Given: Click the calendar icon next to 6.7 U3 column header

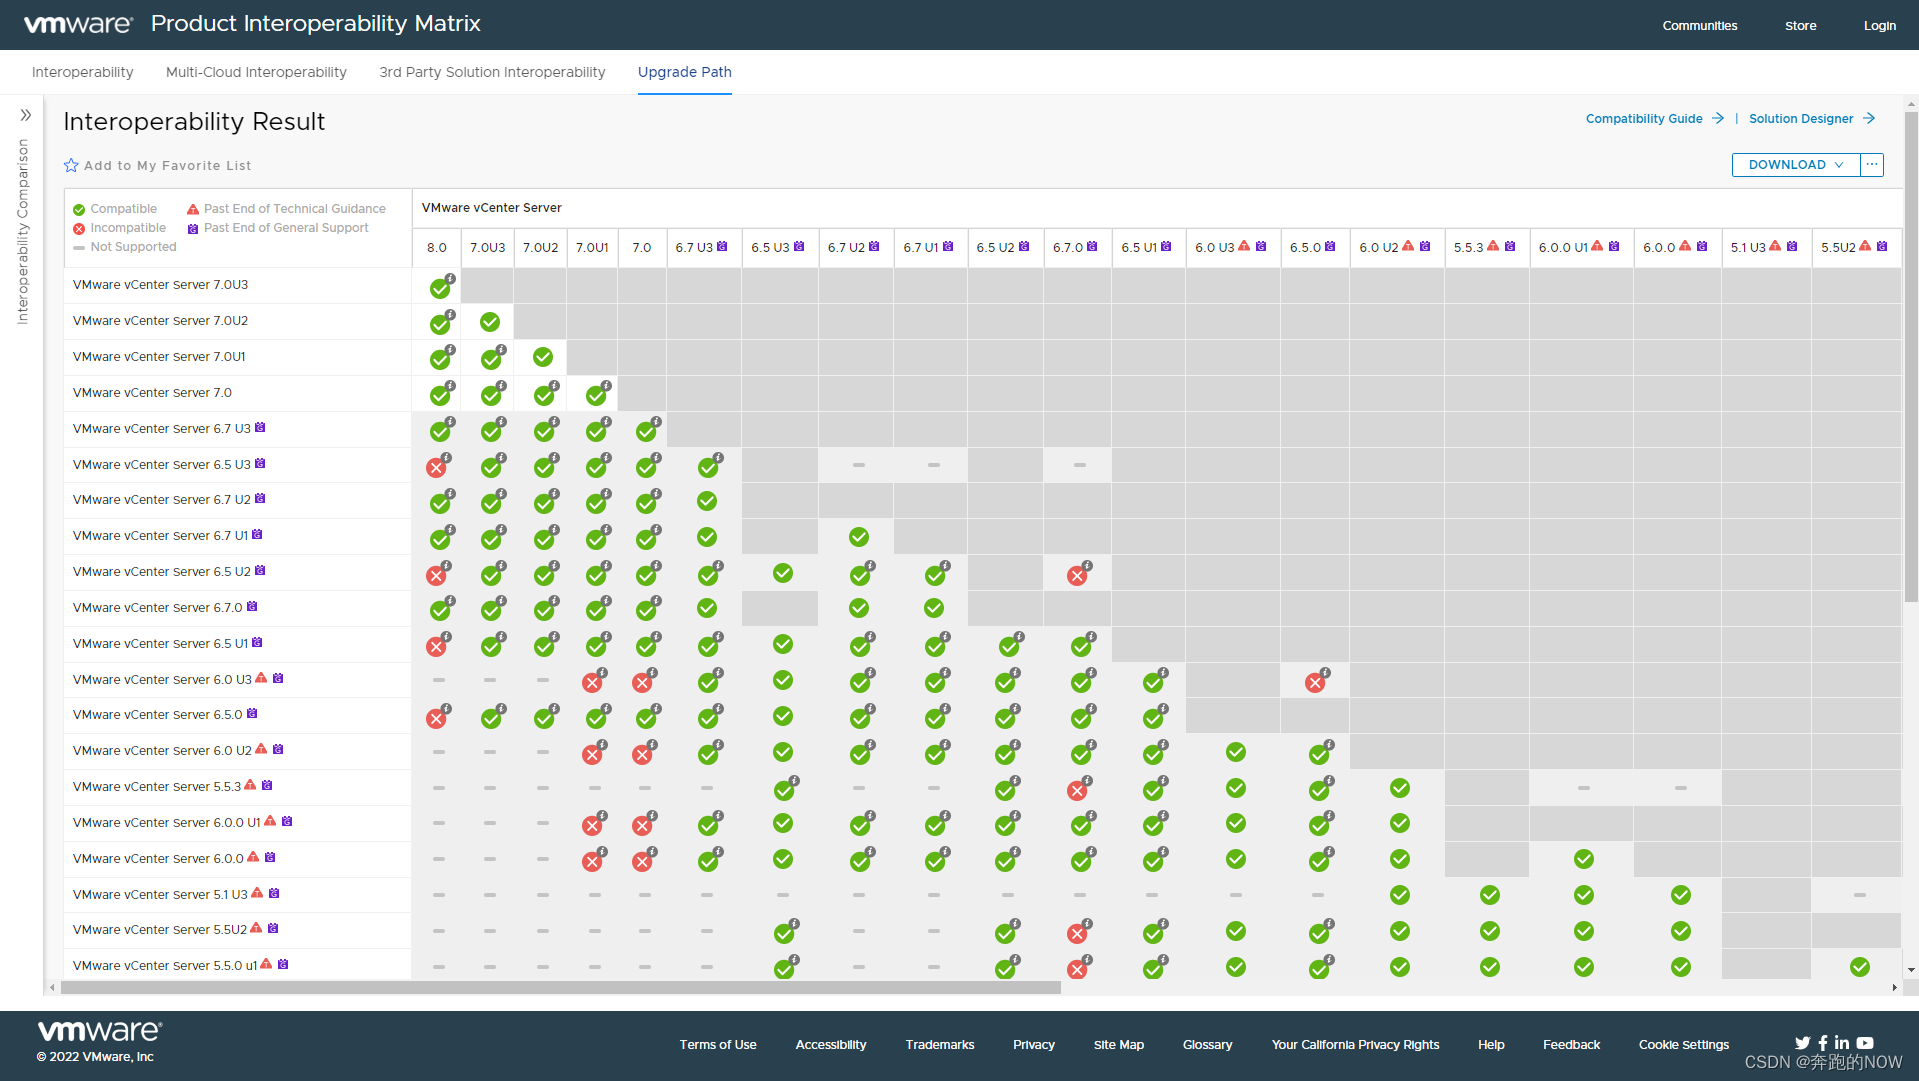Looking at the screenshot, I should 722,246.
